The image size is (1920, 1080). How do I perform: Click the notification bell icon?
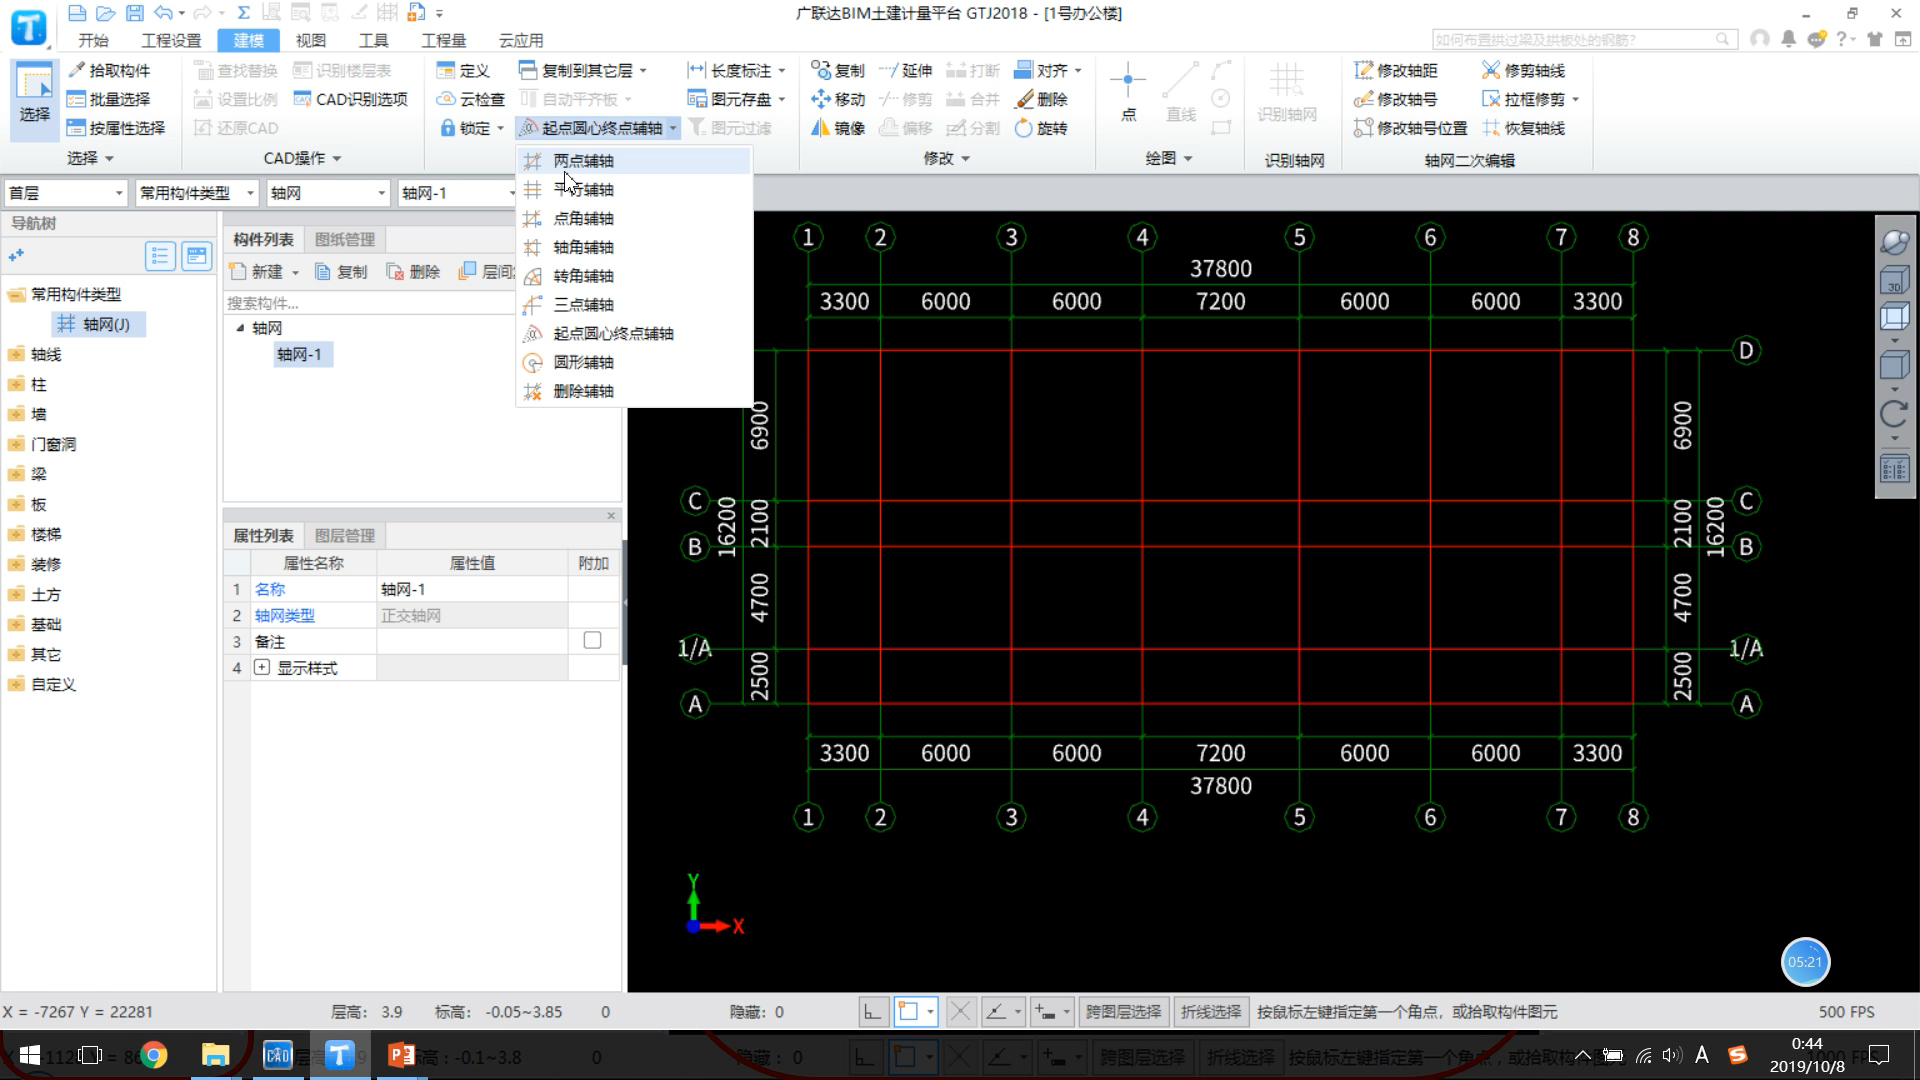click(x=1788, y=39)
